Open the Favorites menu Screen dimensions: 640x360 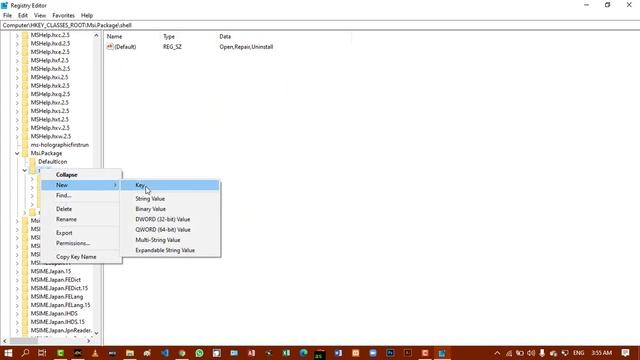pos(63,15)
